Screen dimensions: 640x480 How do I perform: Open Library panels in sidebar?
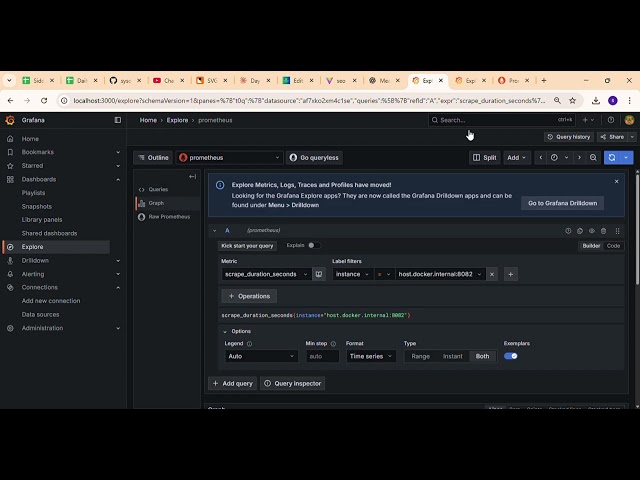[x=42, y=220]
